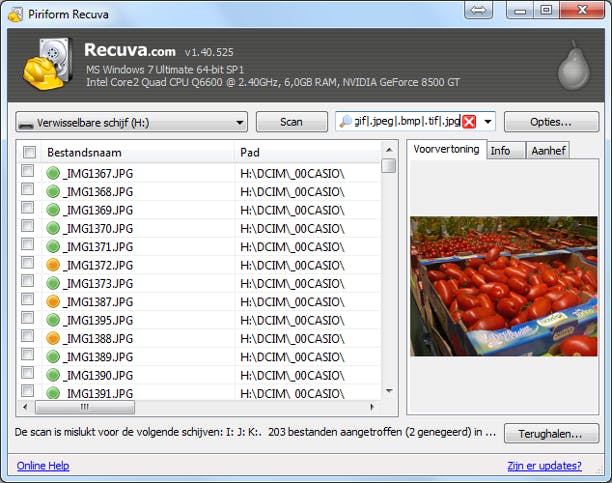Click the tomato preview image
This screenshot has height=483, width=612.
(x=503, y=286)
